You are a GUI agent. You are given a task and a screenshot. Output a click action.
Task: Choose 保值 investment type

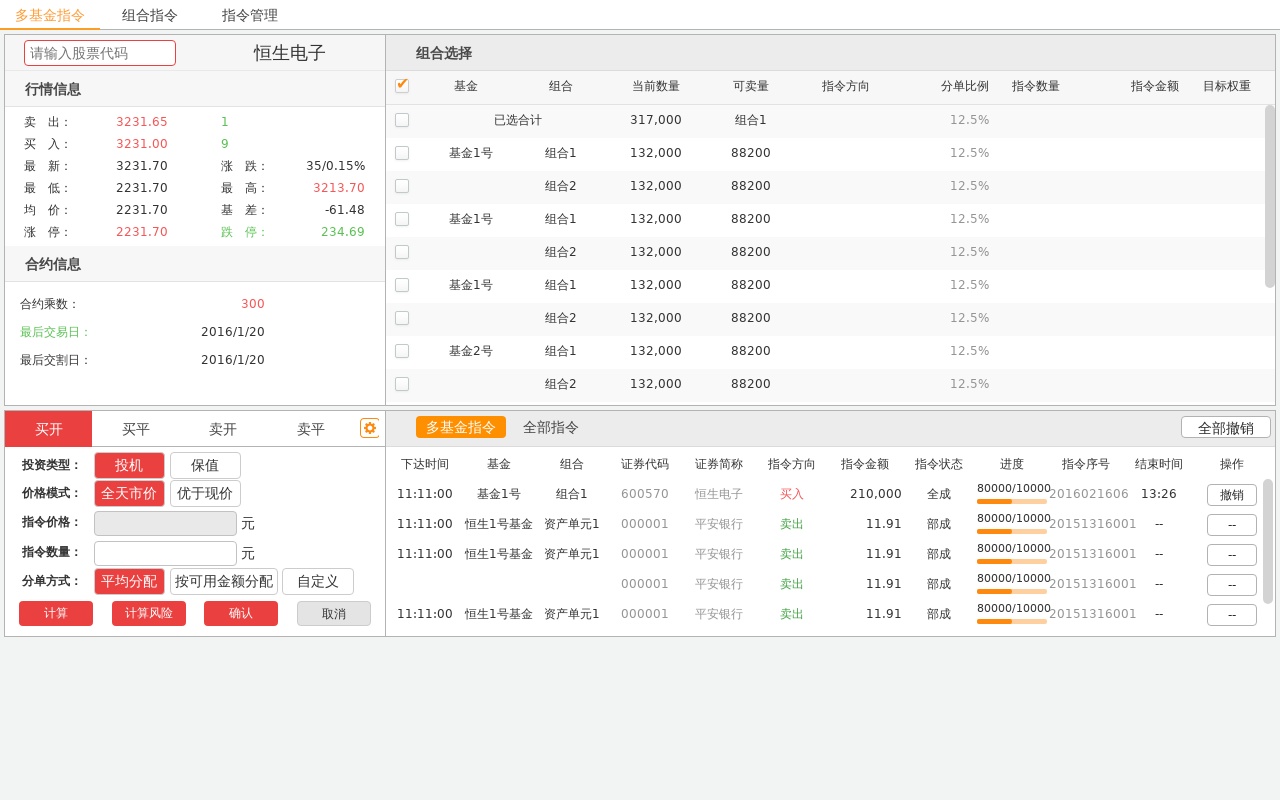[205, 466]
